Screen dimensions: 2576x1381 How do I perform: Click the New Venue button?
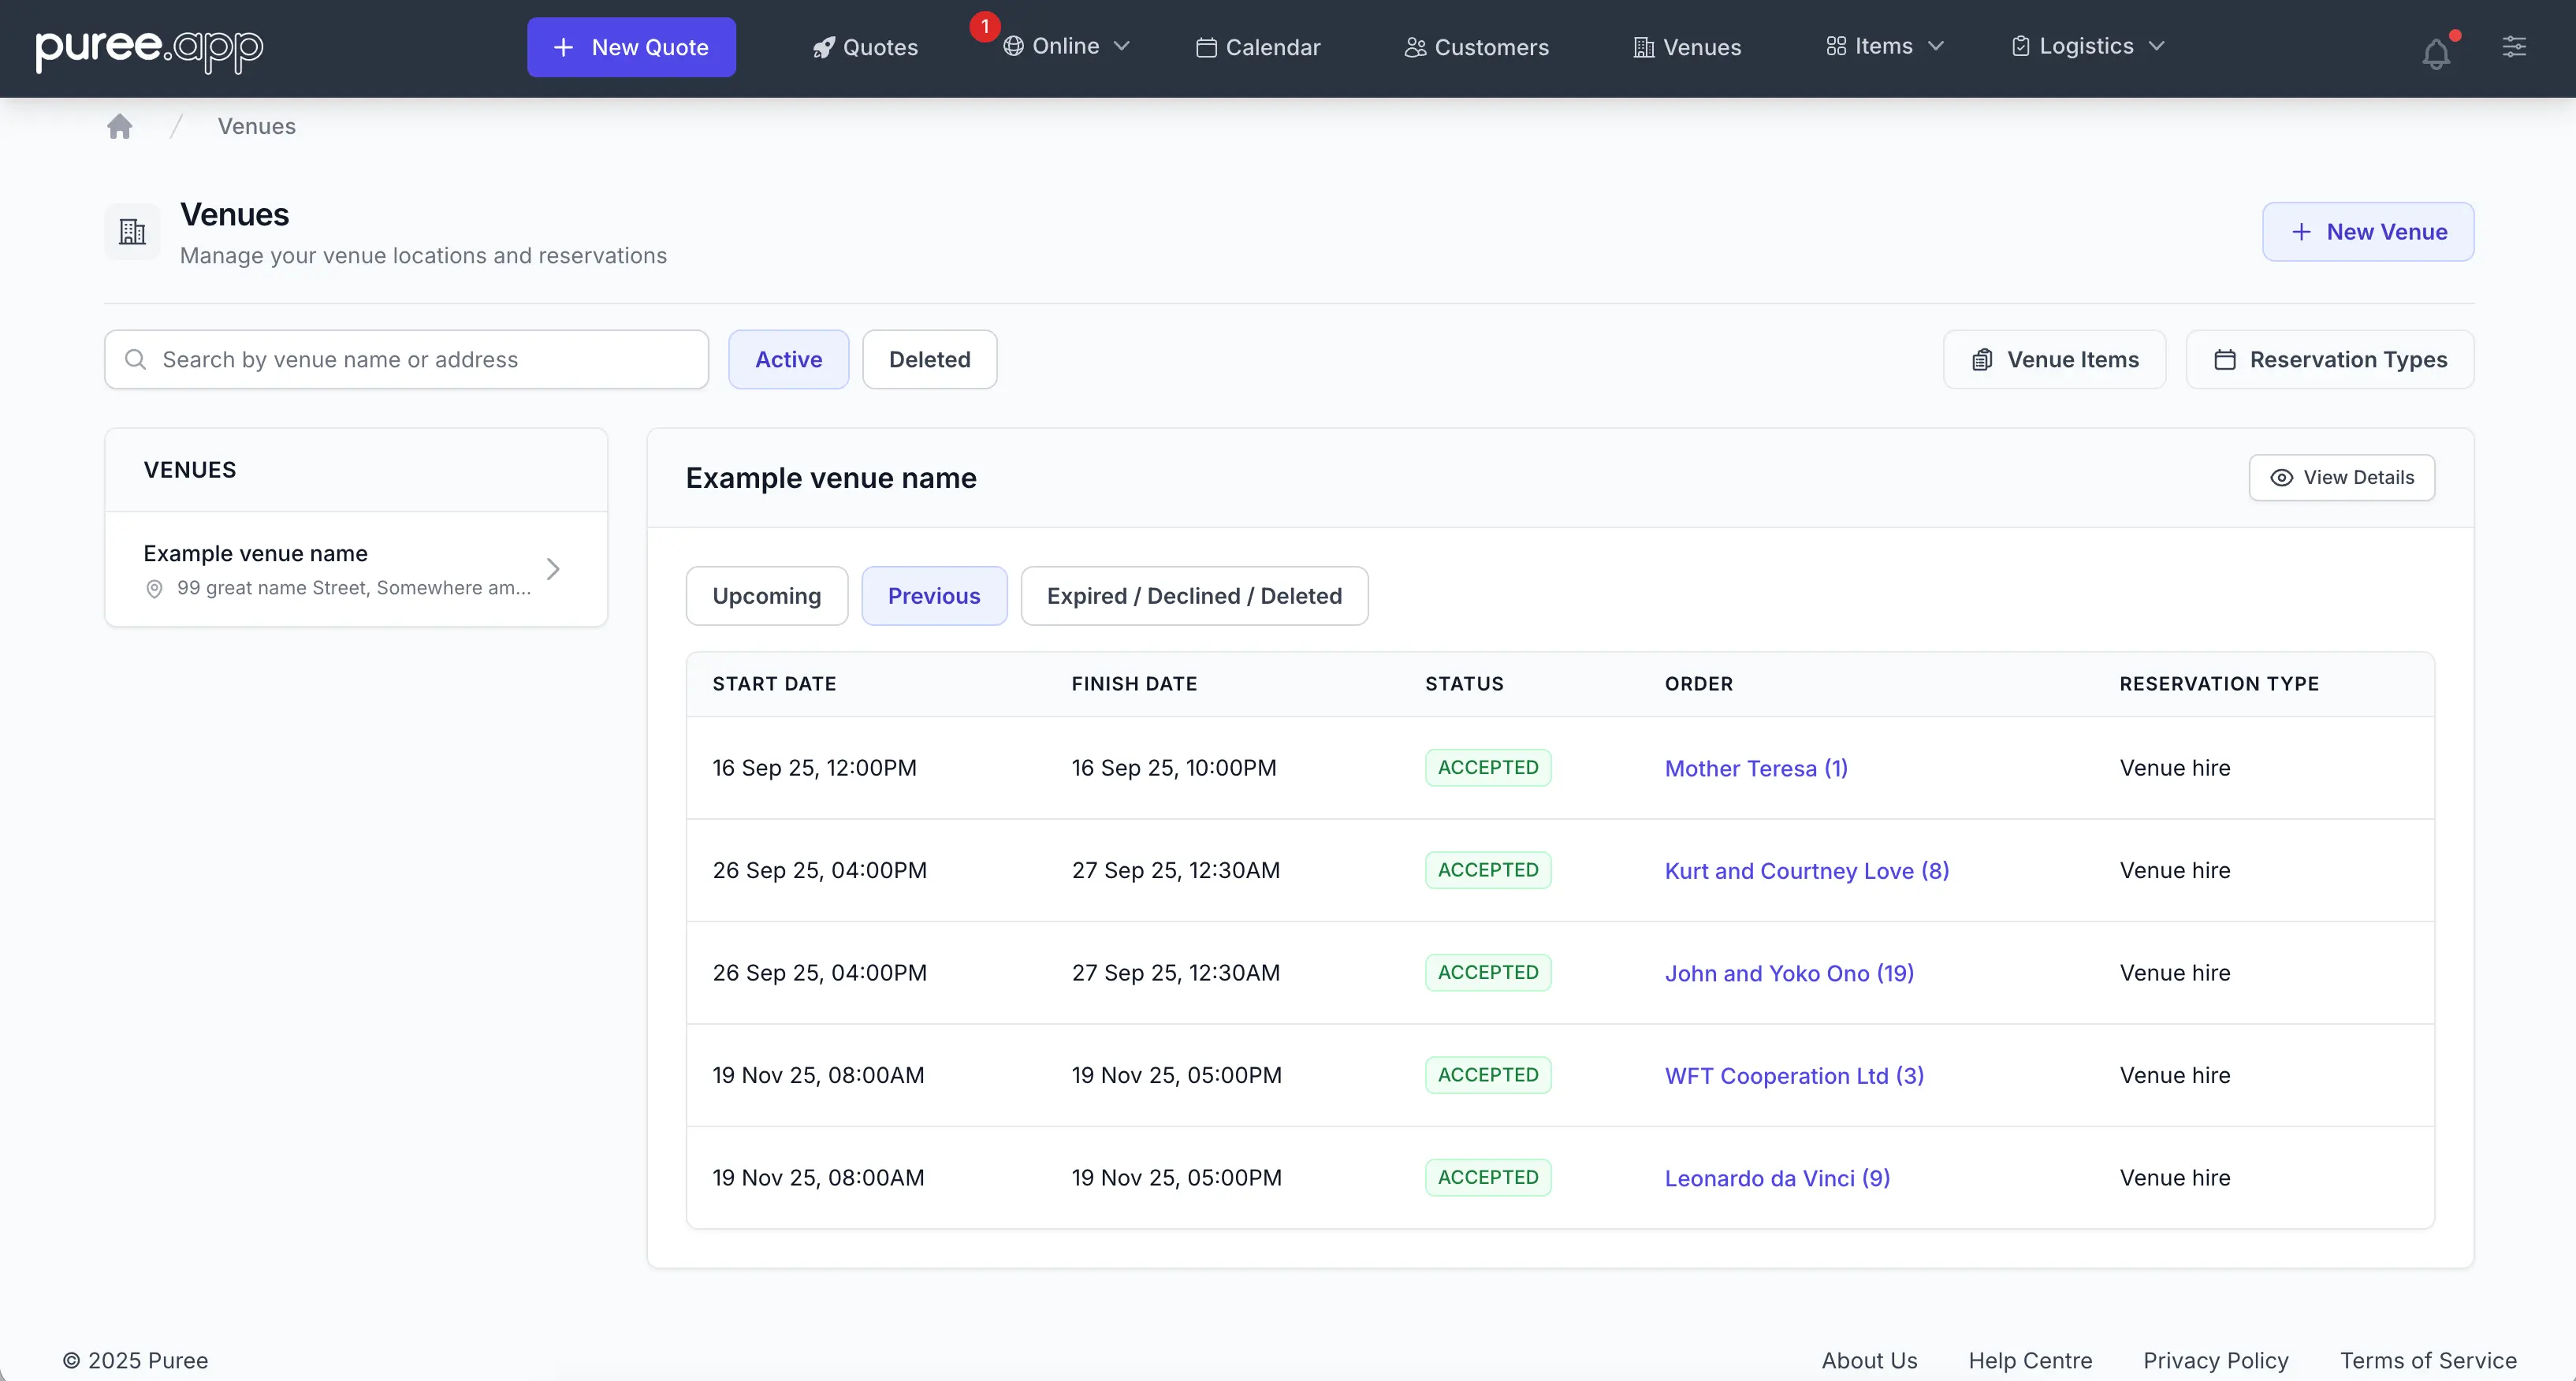click(2369, 231)
